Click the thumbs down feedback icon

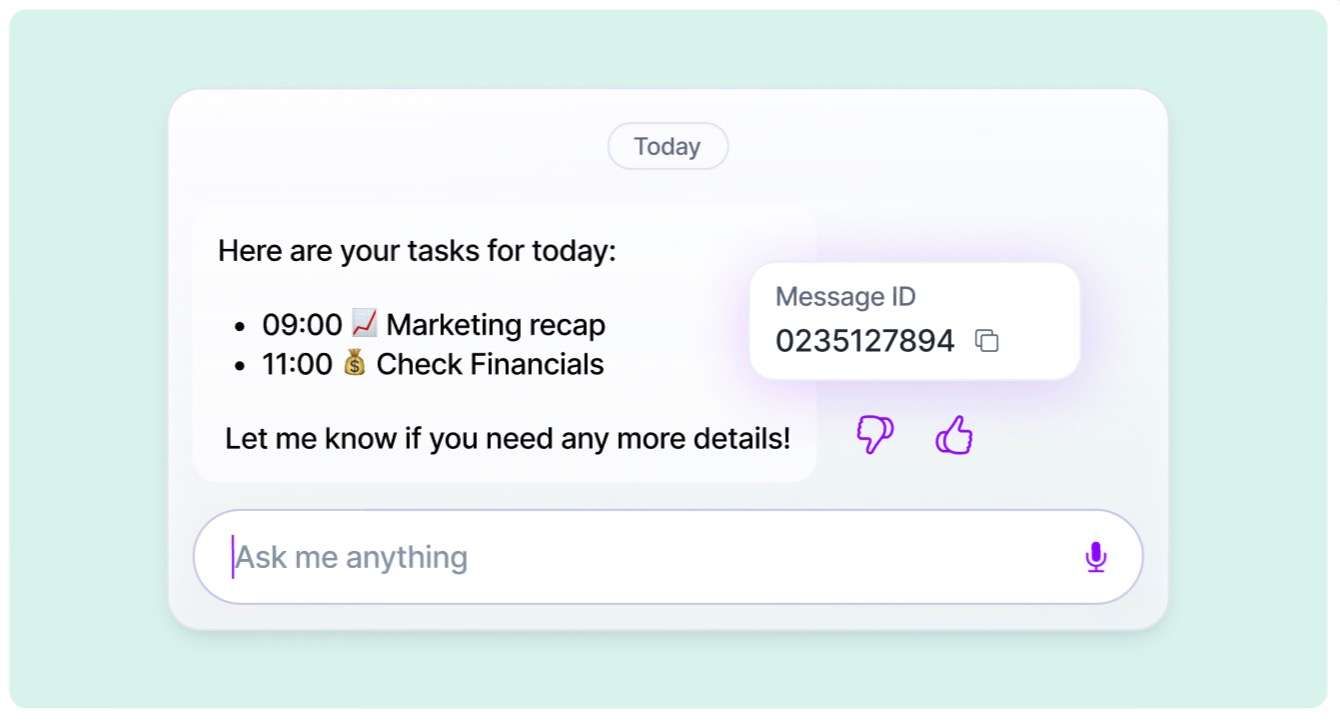coord(875,435)
